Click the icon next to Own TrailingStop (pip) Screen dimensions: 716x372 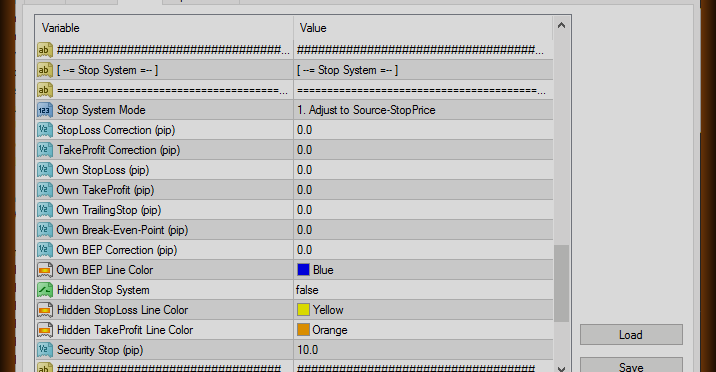point(45,210)
